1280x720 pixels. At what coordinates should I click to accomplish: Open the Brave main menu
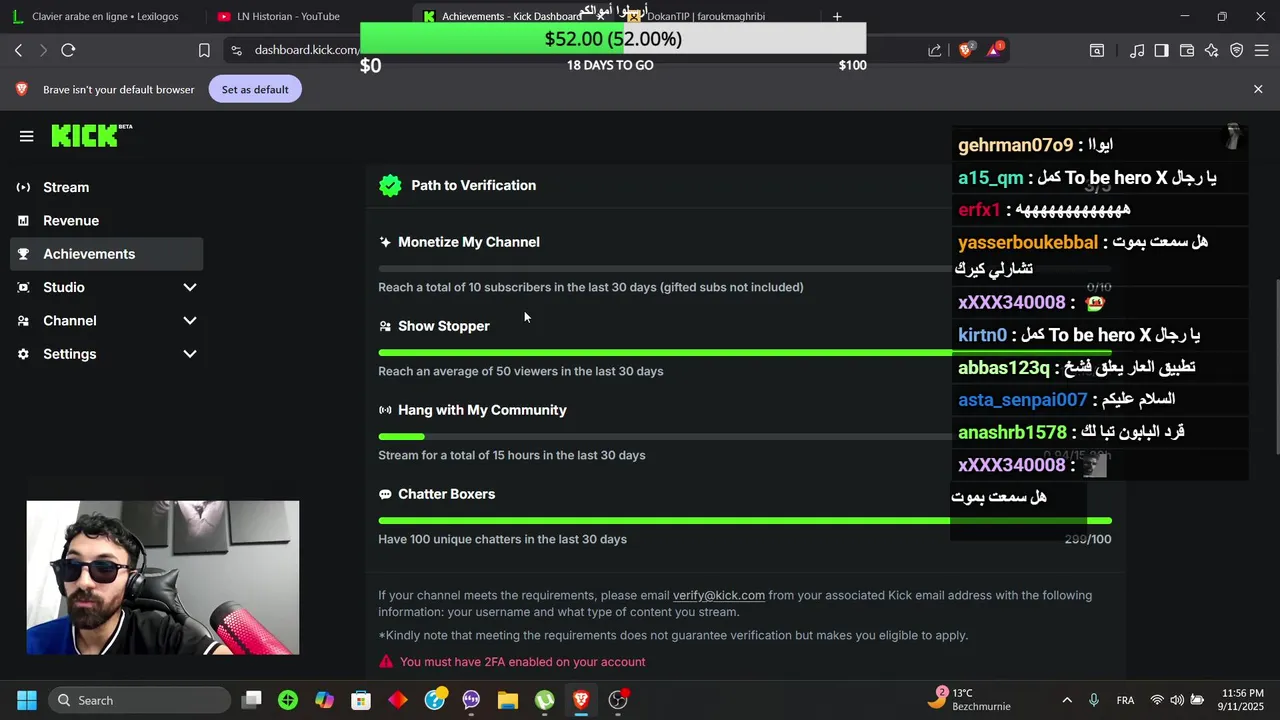[1262, 50]
